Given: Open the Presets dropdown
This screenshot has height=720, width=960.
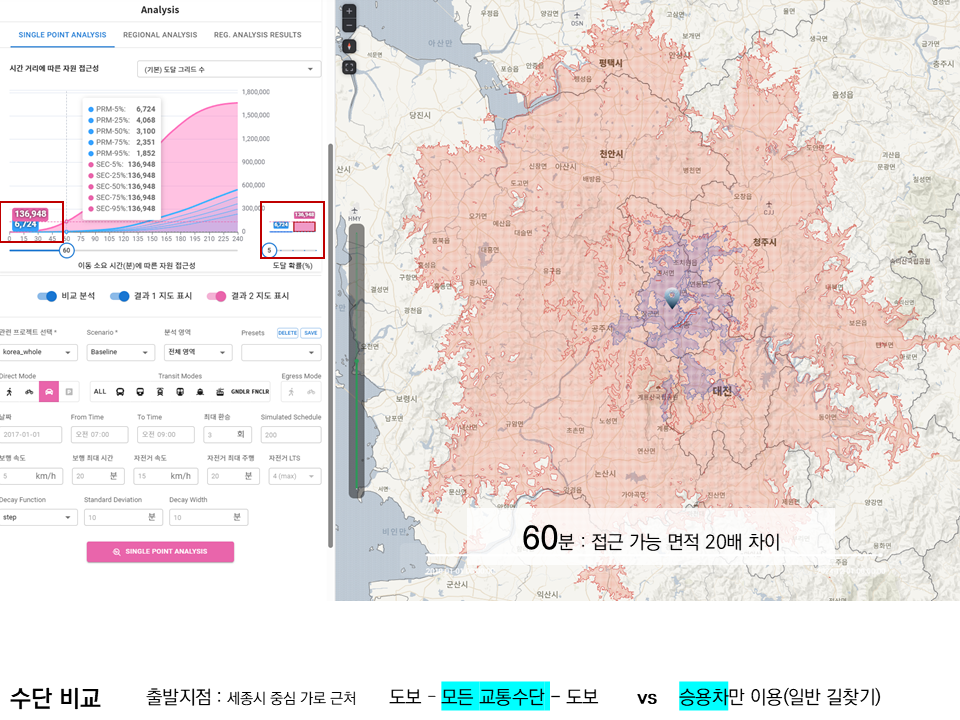Looking at the screenshot, I should pos(281,352).
